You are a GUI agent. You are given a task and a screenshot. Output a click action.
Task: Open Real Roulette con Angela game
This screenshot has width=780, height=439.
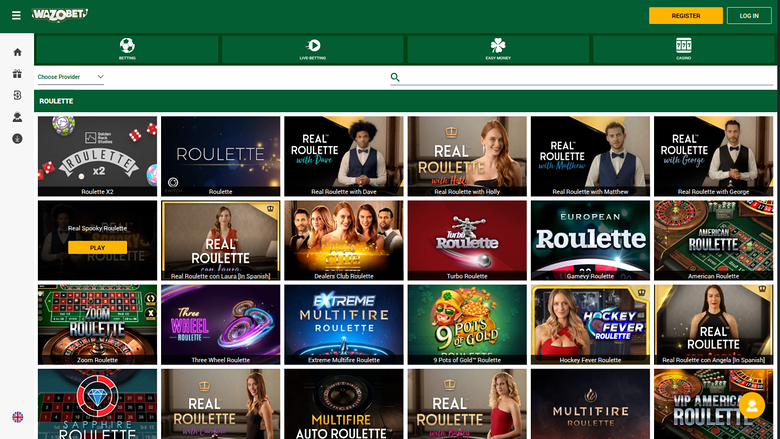[x=713, y=325]
